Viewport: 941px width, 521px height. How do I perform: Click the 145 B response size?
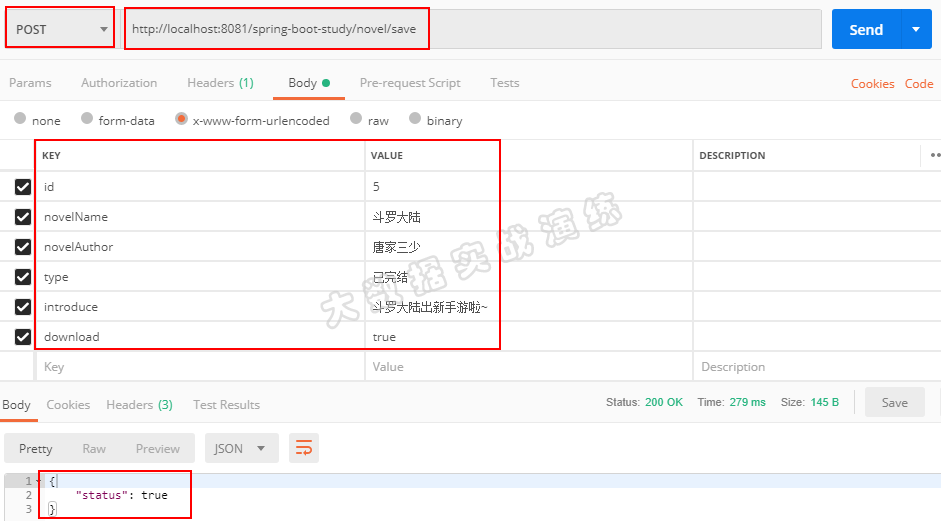[825, 402]
